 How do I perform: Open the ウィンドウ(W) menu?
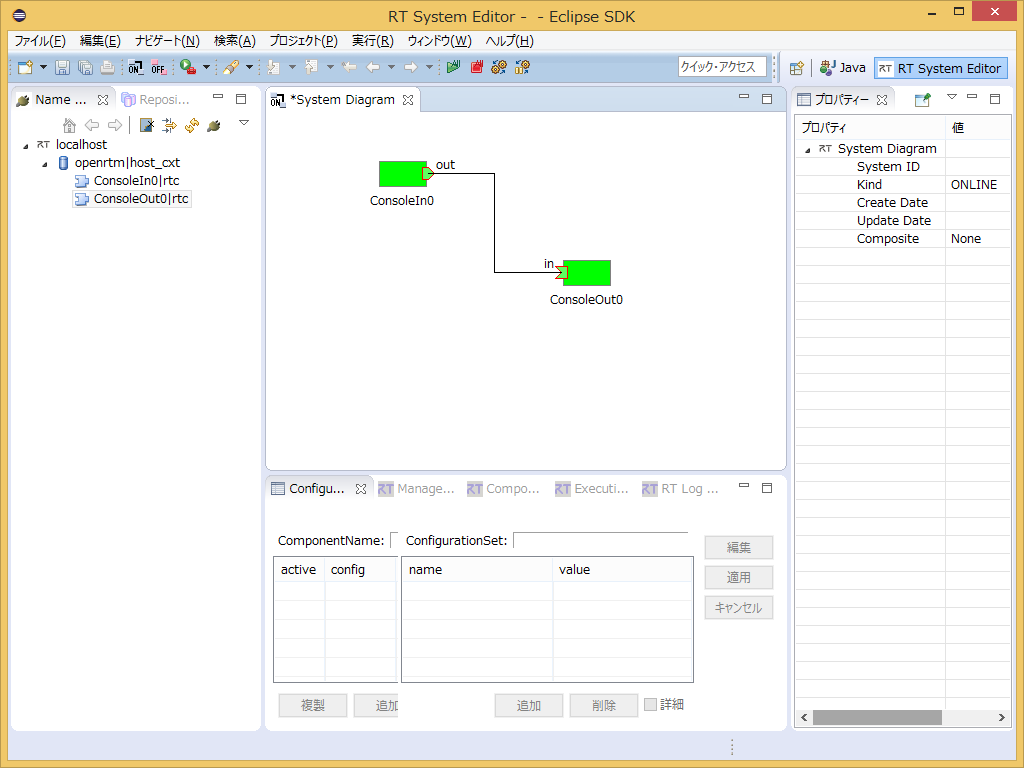(x=439, y=40)
